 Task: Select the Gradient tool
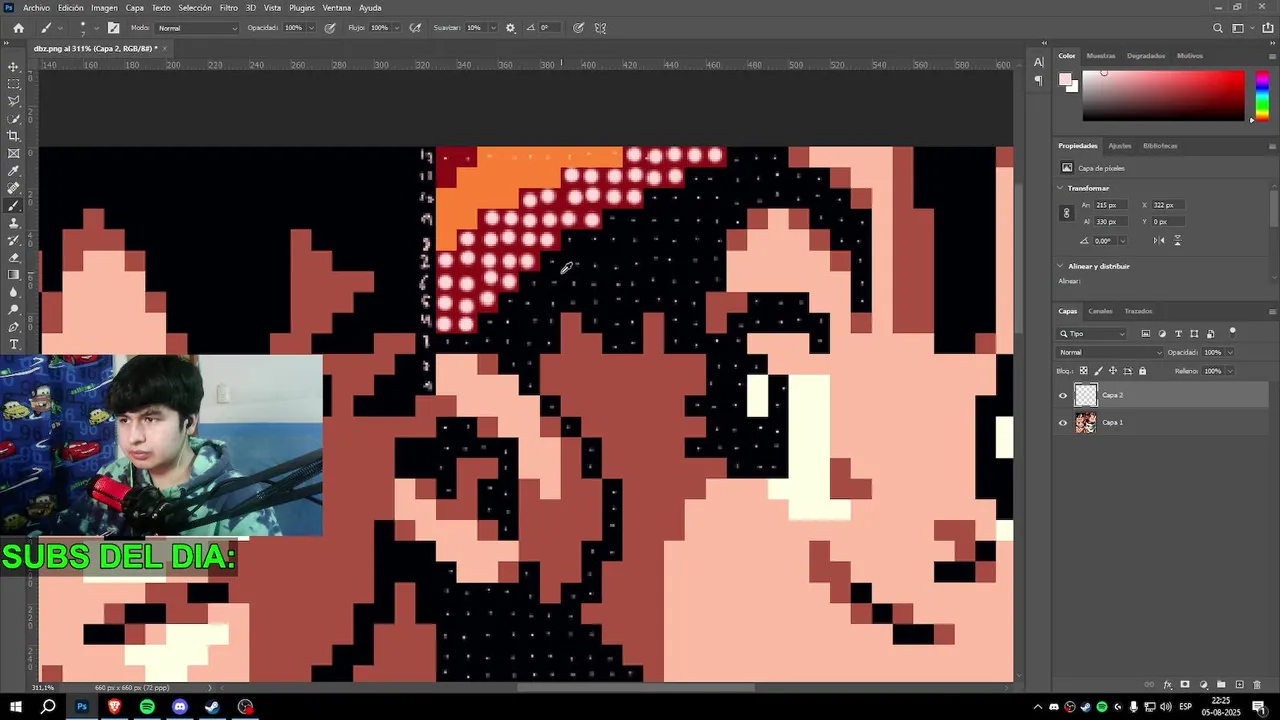(13, 275)
